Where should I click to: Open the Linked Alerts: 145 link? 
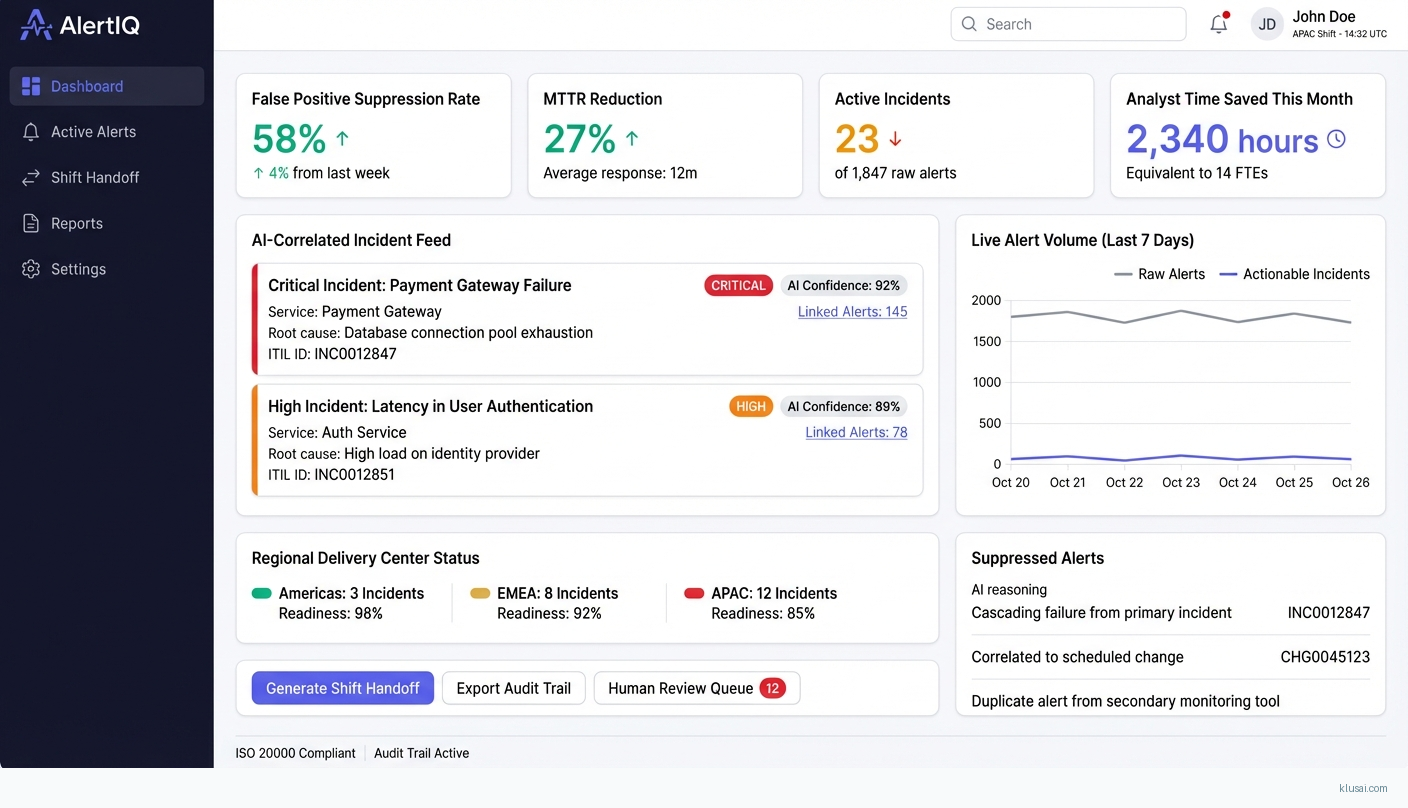(x=852, y=312)
